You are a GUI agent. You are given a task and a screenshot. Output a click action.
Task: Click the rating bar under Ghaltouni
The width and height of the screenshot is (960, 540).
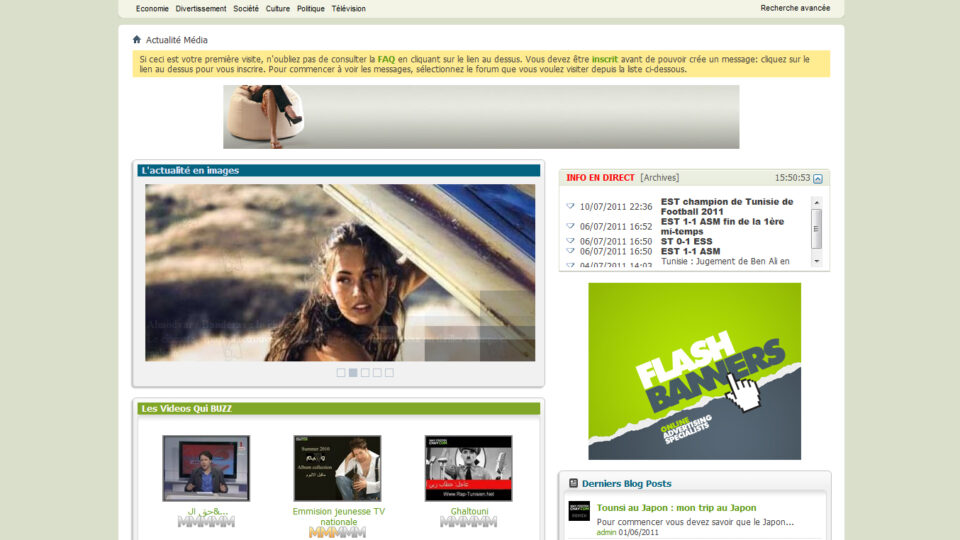click(468, 522)
